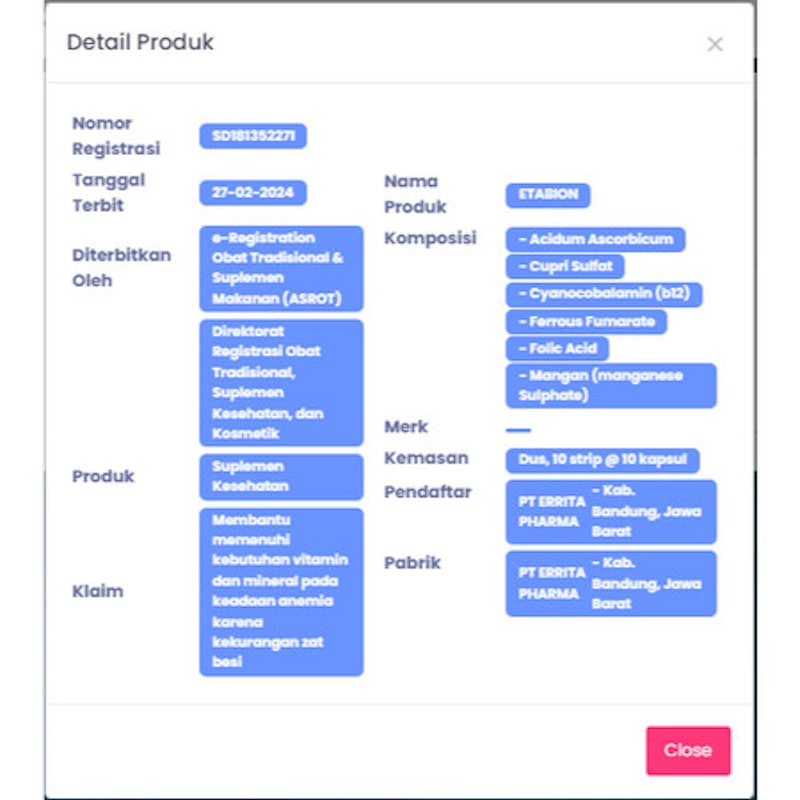
Task: Select the ETABION product name badge
Action: coord(548,195)
